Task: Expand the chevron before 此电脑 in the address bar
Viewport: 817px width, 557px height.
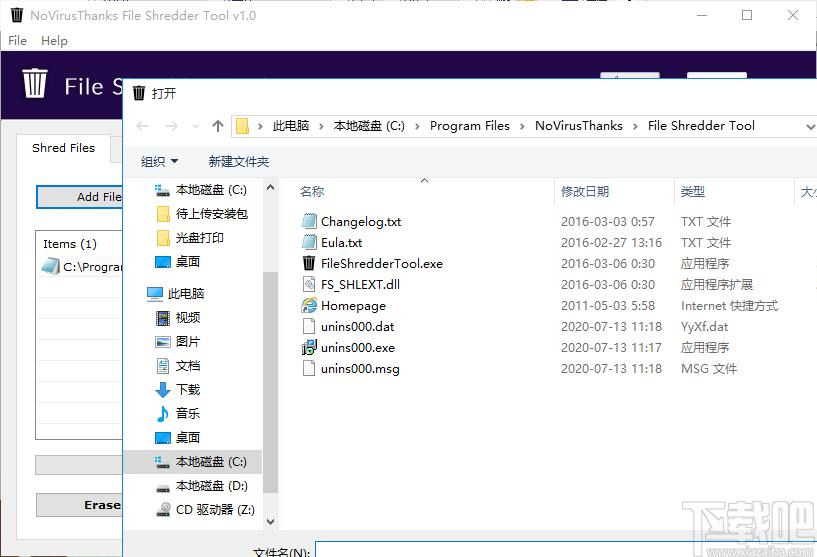Action: tap(260, 126)
